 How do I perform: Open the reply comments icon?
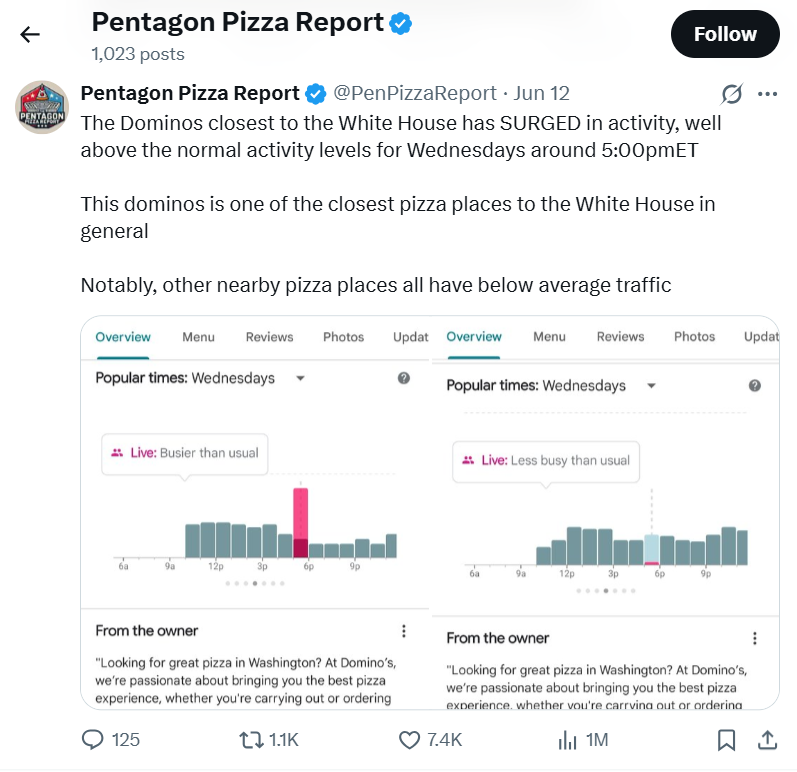[x=93, y=740]
